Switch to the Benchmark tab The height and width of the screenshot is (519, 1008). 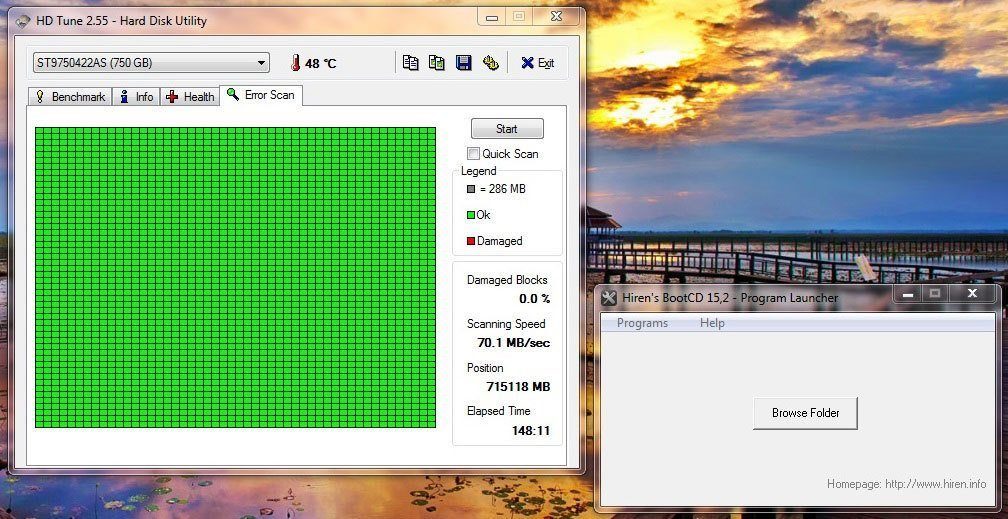[70, 96]
